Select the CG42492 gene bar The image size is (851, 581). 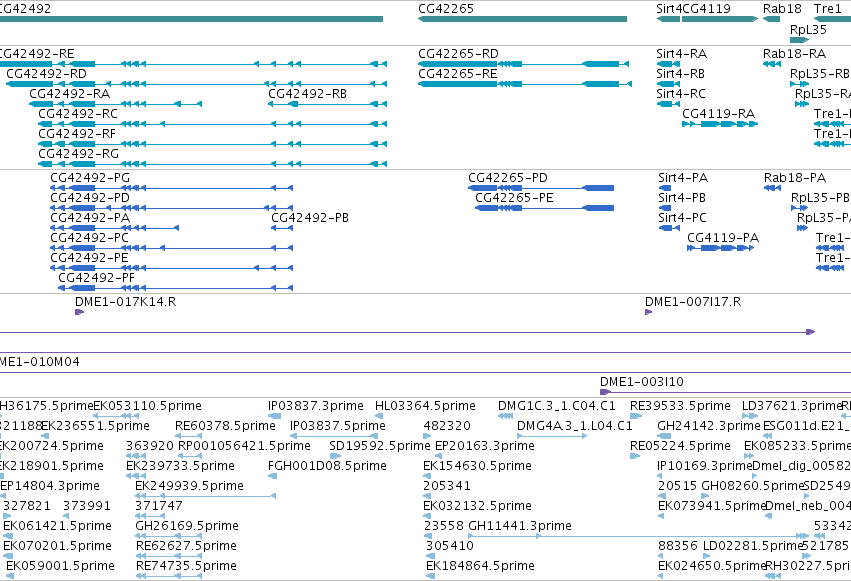click(191, 19)
